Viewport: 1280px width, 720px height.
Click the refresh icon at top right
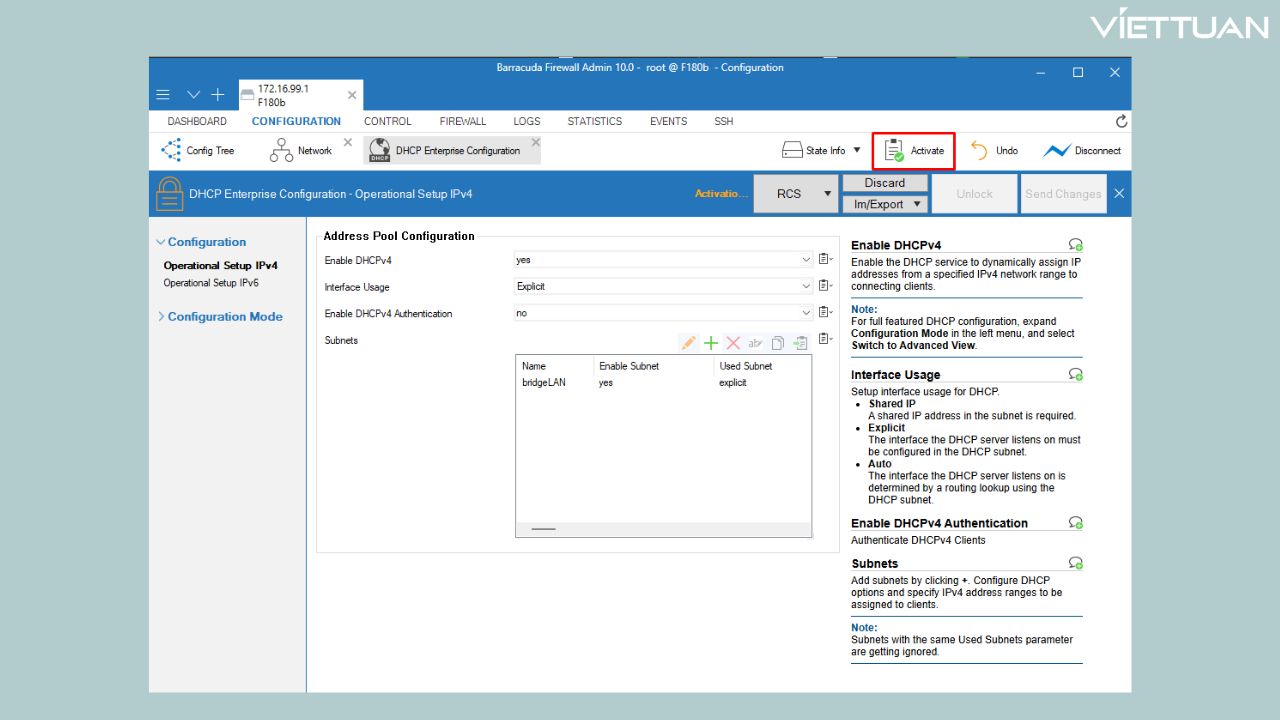1121,121
